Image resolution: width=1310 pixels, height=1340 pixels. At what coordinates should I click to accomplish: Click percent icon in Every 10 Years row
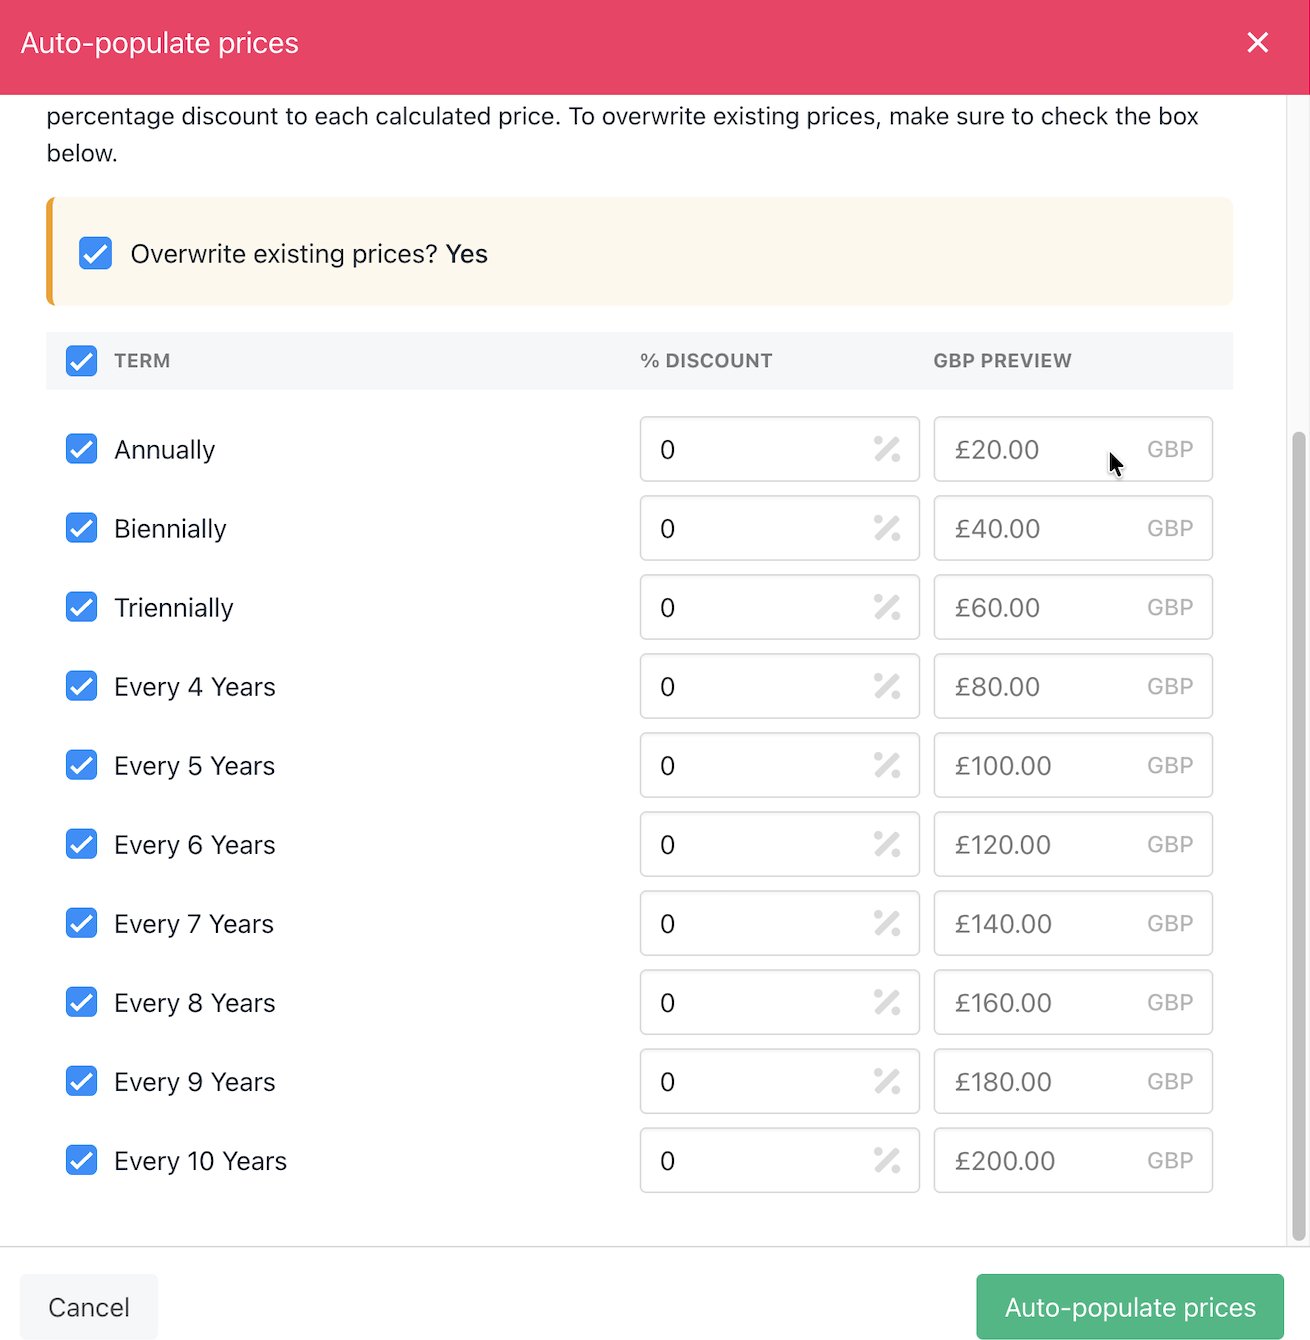pyautogui.click(x=887, y=1160)
